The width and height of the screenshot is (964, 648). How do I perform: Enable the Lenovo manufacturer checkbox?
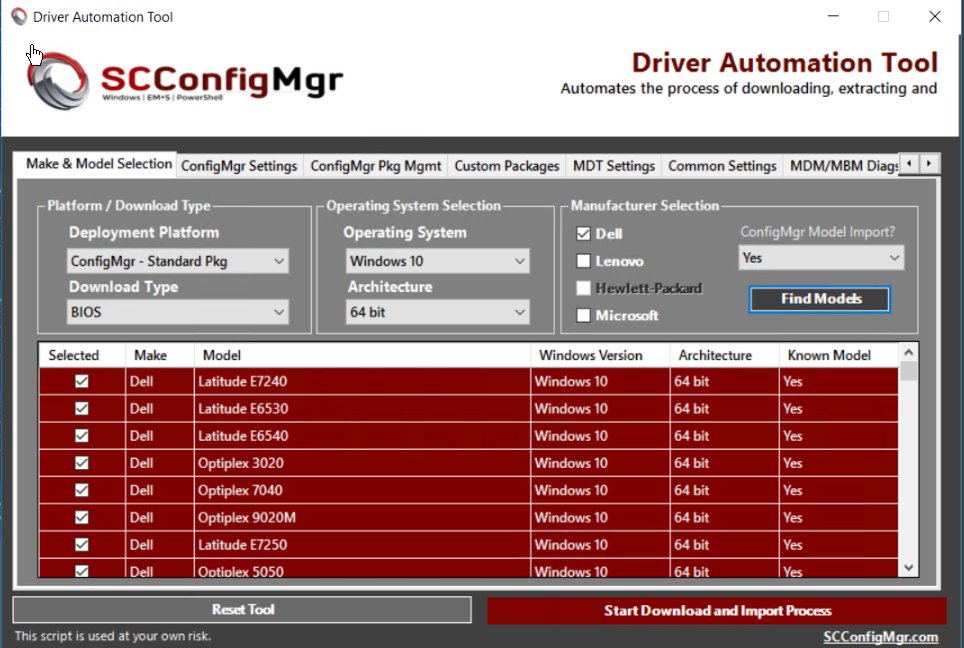click(x=583, y=261)
